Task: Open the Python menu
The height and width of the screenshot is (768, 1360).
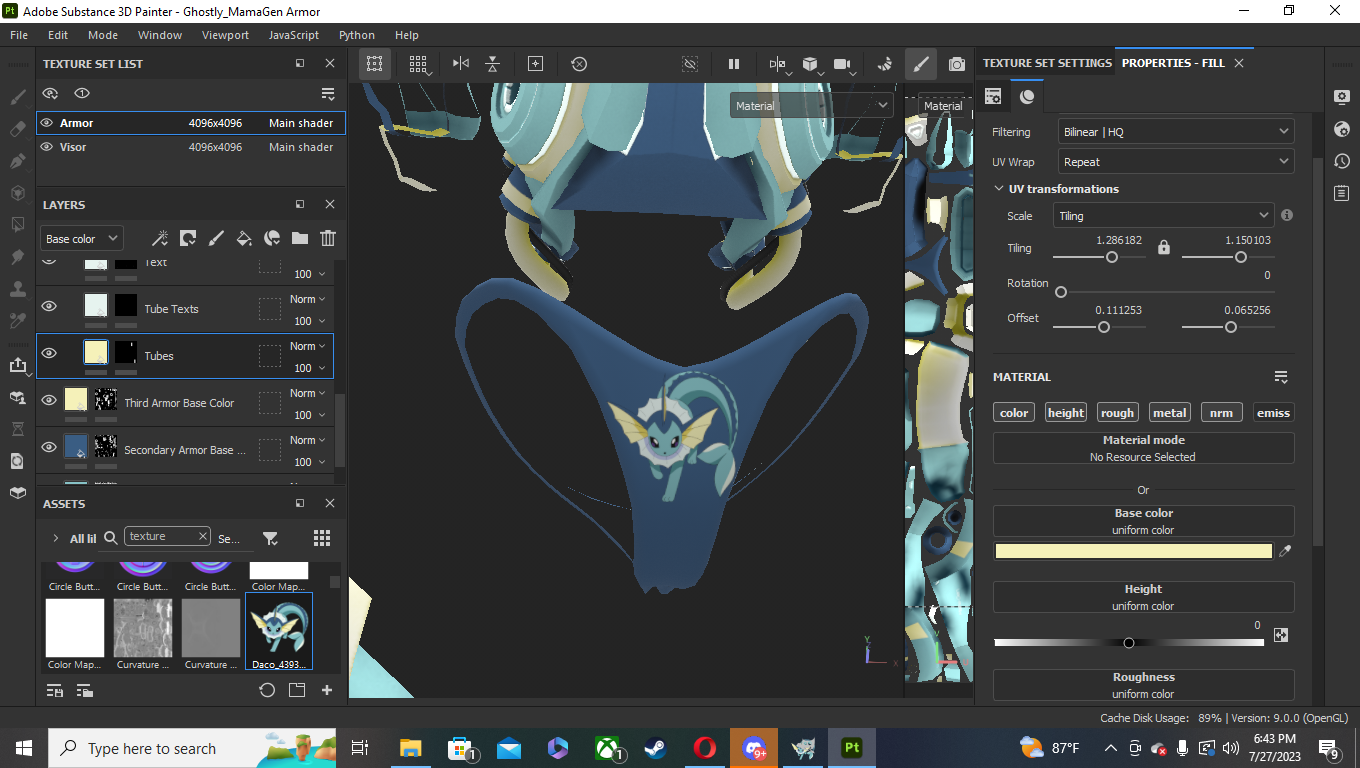Action: (x=357, y=35)
